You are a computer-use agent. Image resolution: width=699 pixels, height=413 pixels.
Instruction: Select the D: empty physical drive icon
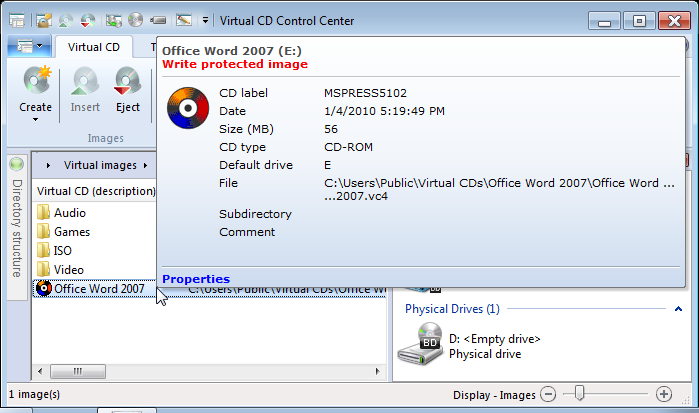[x=421, y=340]
